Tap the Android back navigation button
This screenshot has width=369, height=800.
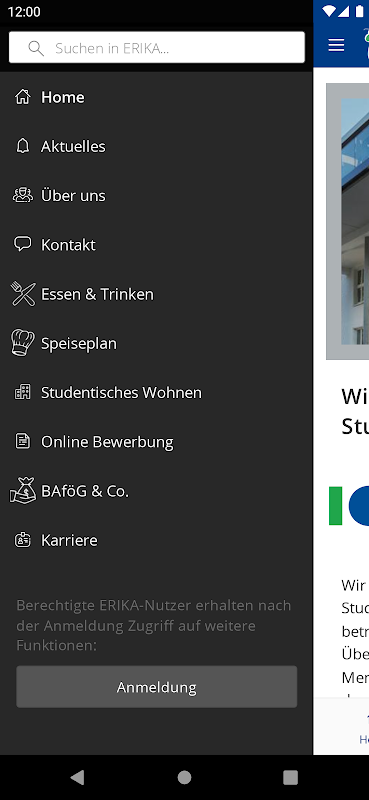click(77, 777)
